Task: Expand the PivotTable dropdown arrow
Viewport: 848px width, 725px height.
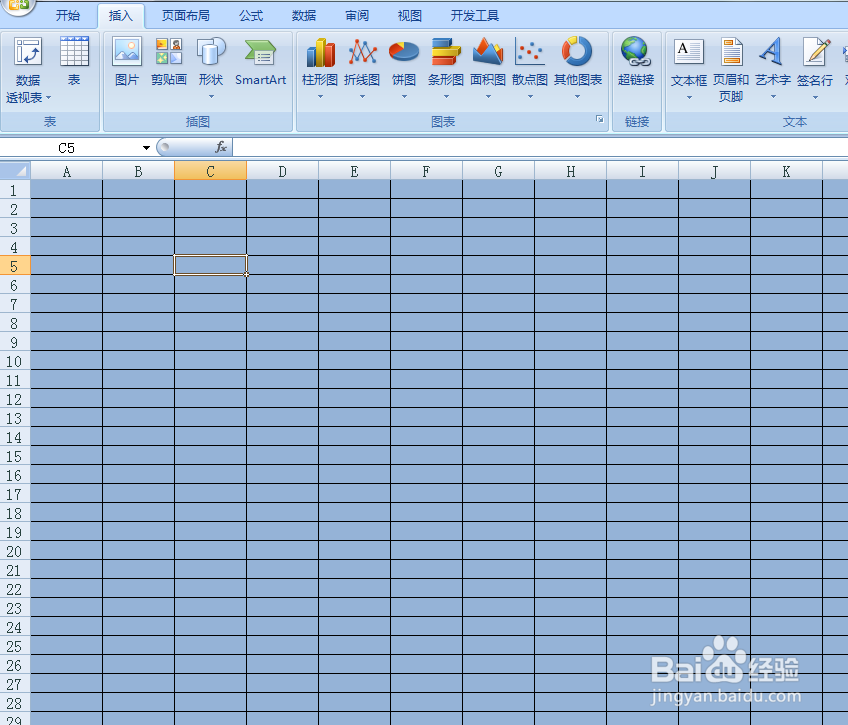Action: tap(48, 98)
